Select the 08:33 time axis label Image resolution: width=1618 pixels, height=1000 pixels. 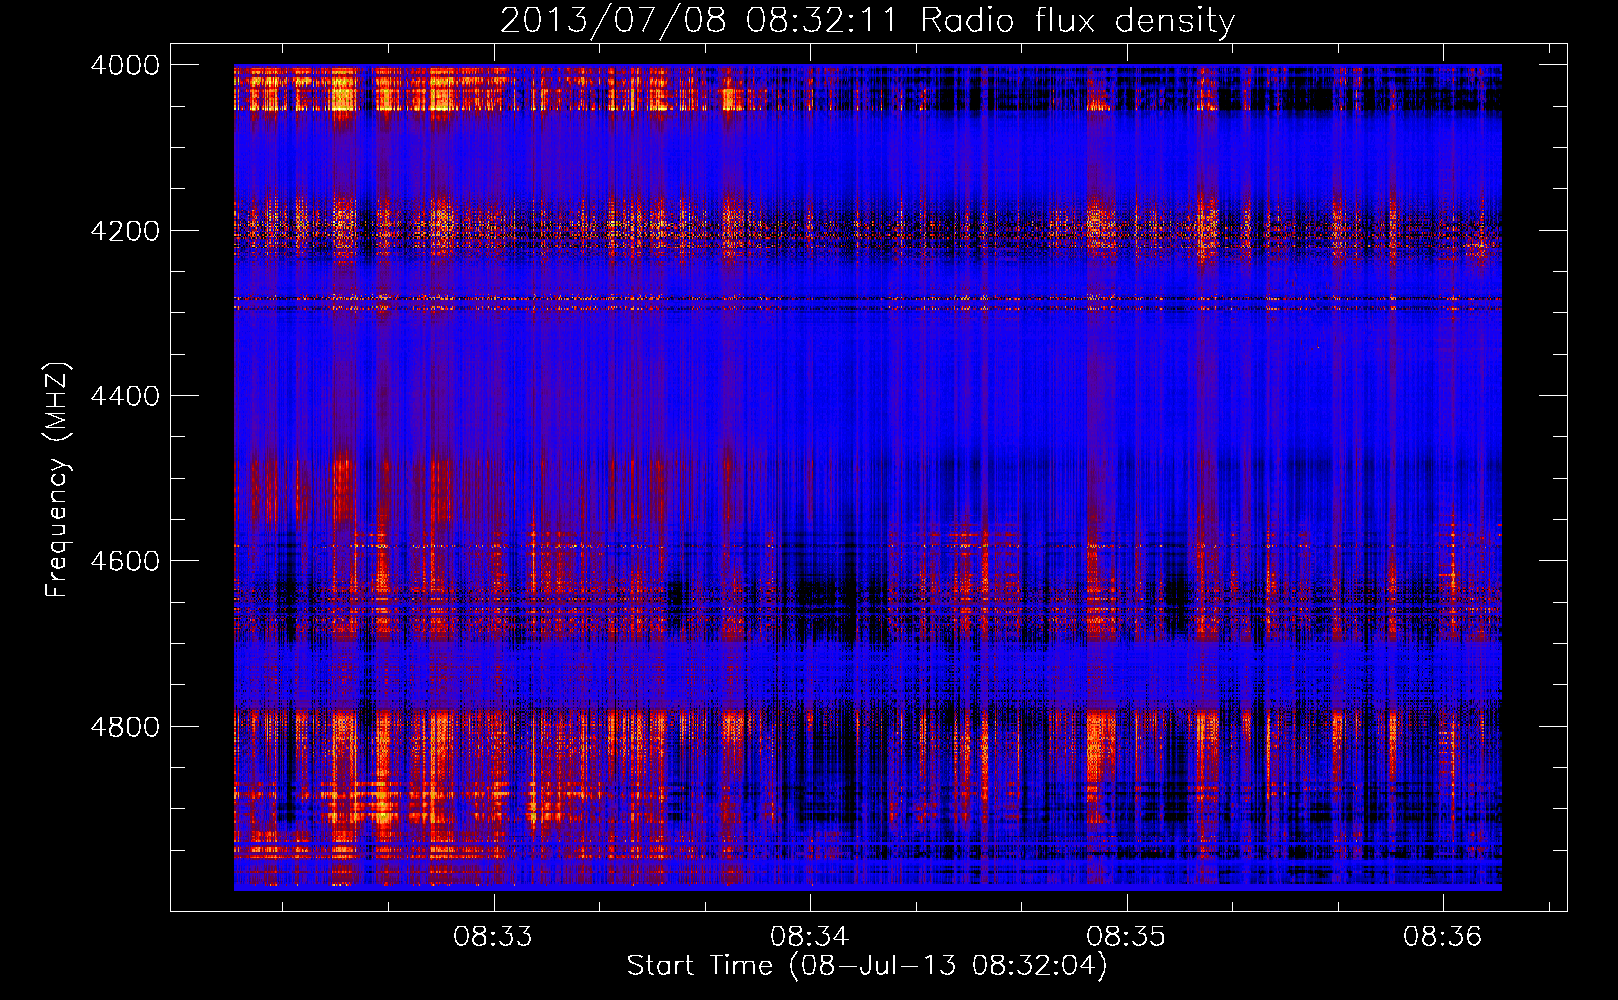coord(493,937)
